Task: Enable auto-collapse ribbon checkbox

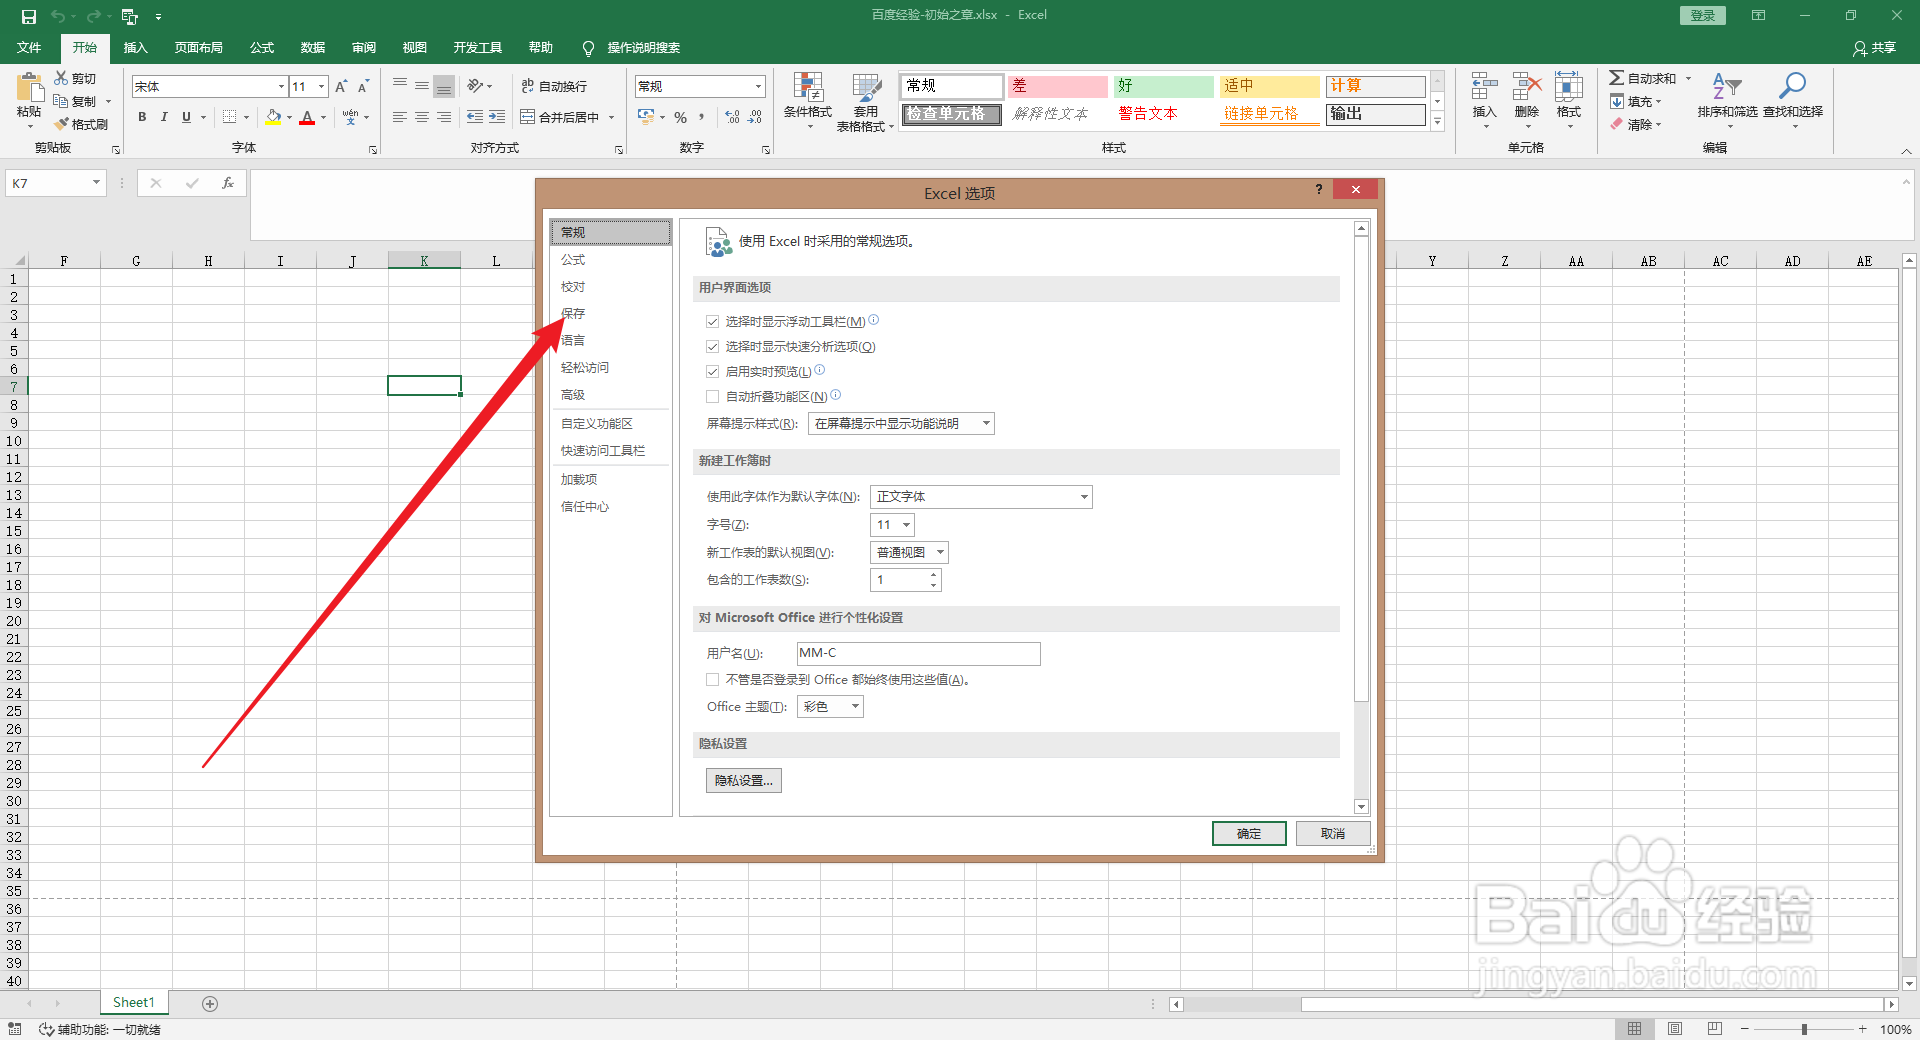Action: pyautogui.click(x=713, y=397)
